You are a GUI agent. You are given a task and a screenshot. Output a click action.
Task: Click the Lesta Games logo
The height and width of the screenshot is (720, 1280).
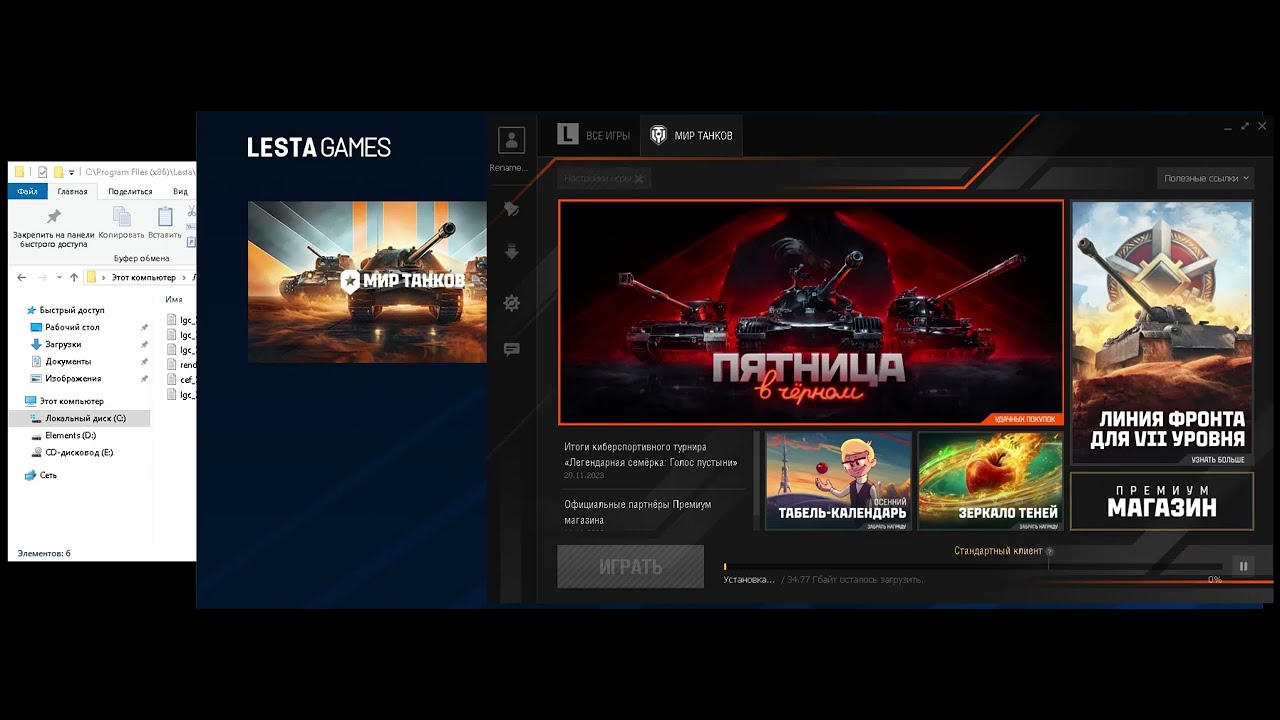coord(319,148)
